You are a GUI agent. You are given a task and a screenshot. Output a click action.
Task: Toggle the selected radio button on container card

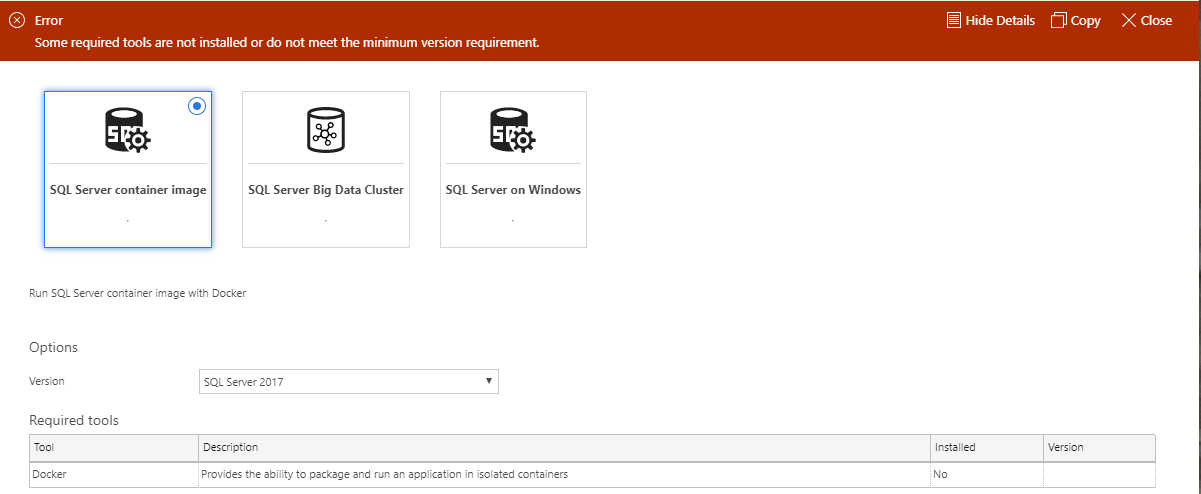click(x=197, y=106)
